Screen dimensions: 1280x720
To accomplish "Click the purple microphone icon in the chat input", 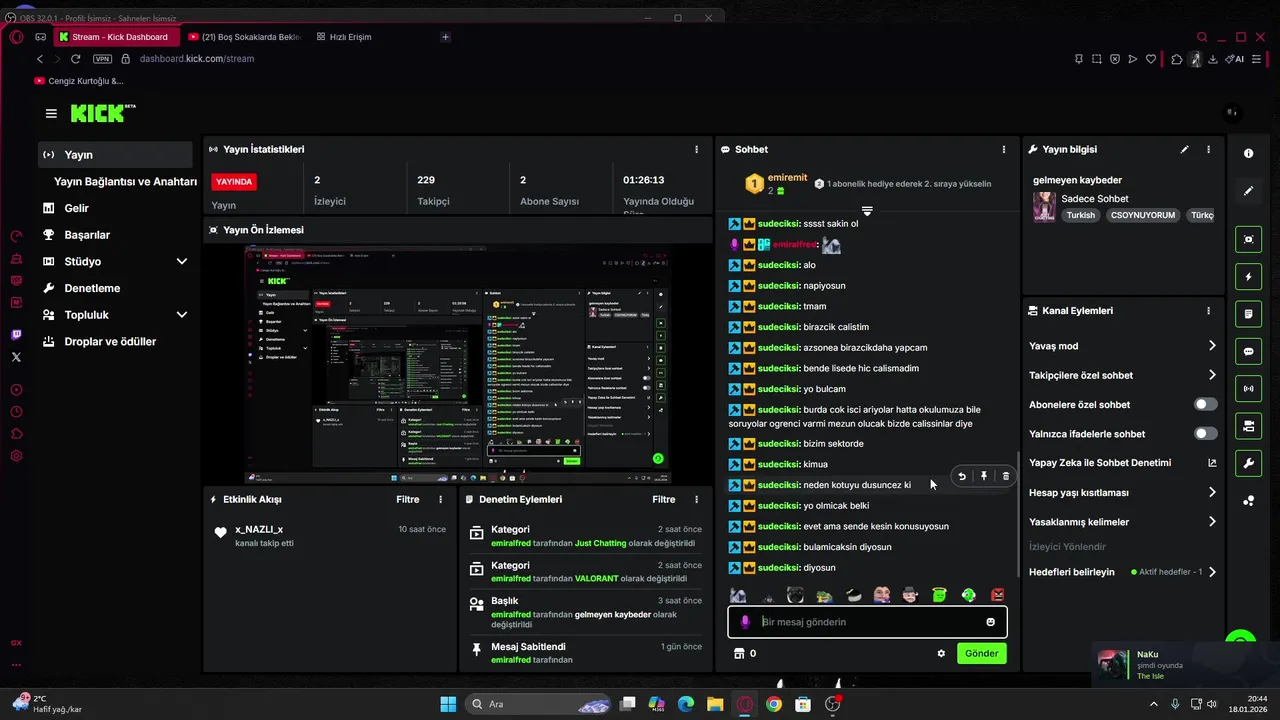I will tap(744, 622).
